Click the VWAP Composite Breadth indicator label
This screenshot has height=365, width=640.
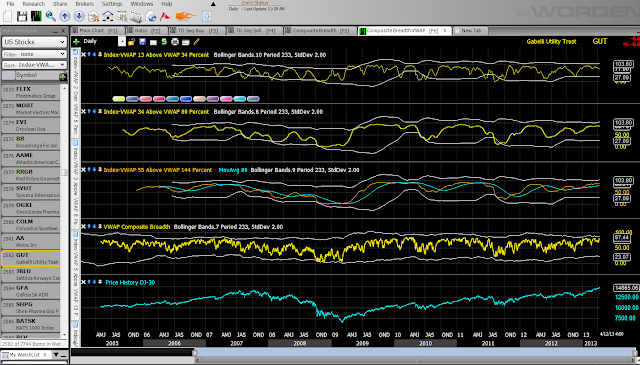137,227
